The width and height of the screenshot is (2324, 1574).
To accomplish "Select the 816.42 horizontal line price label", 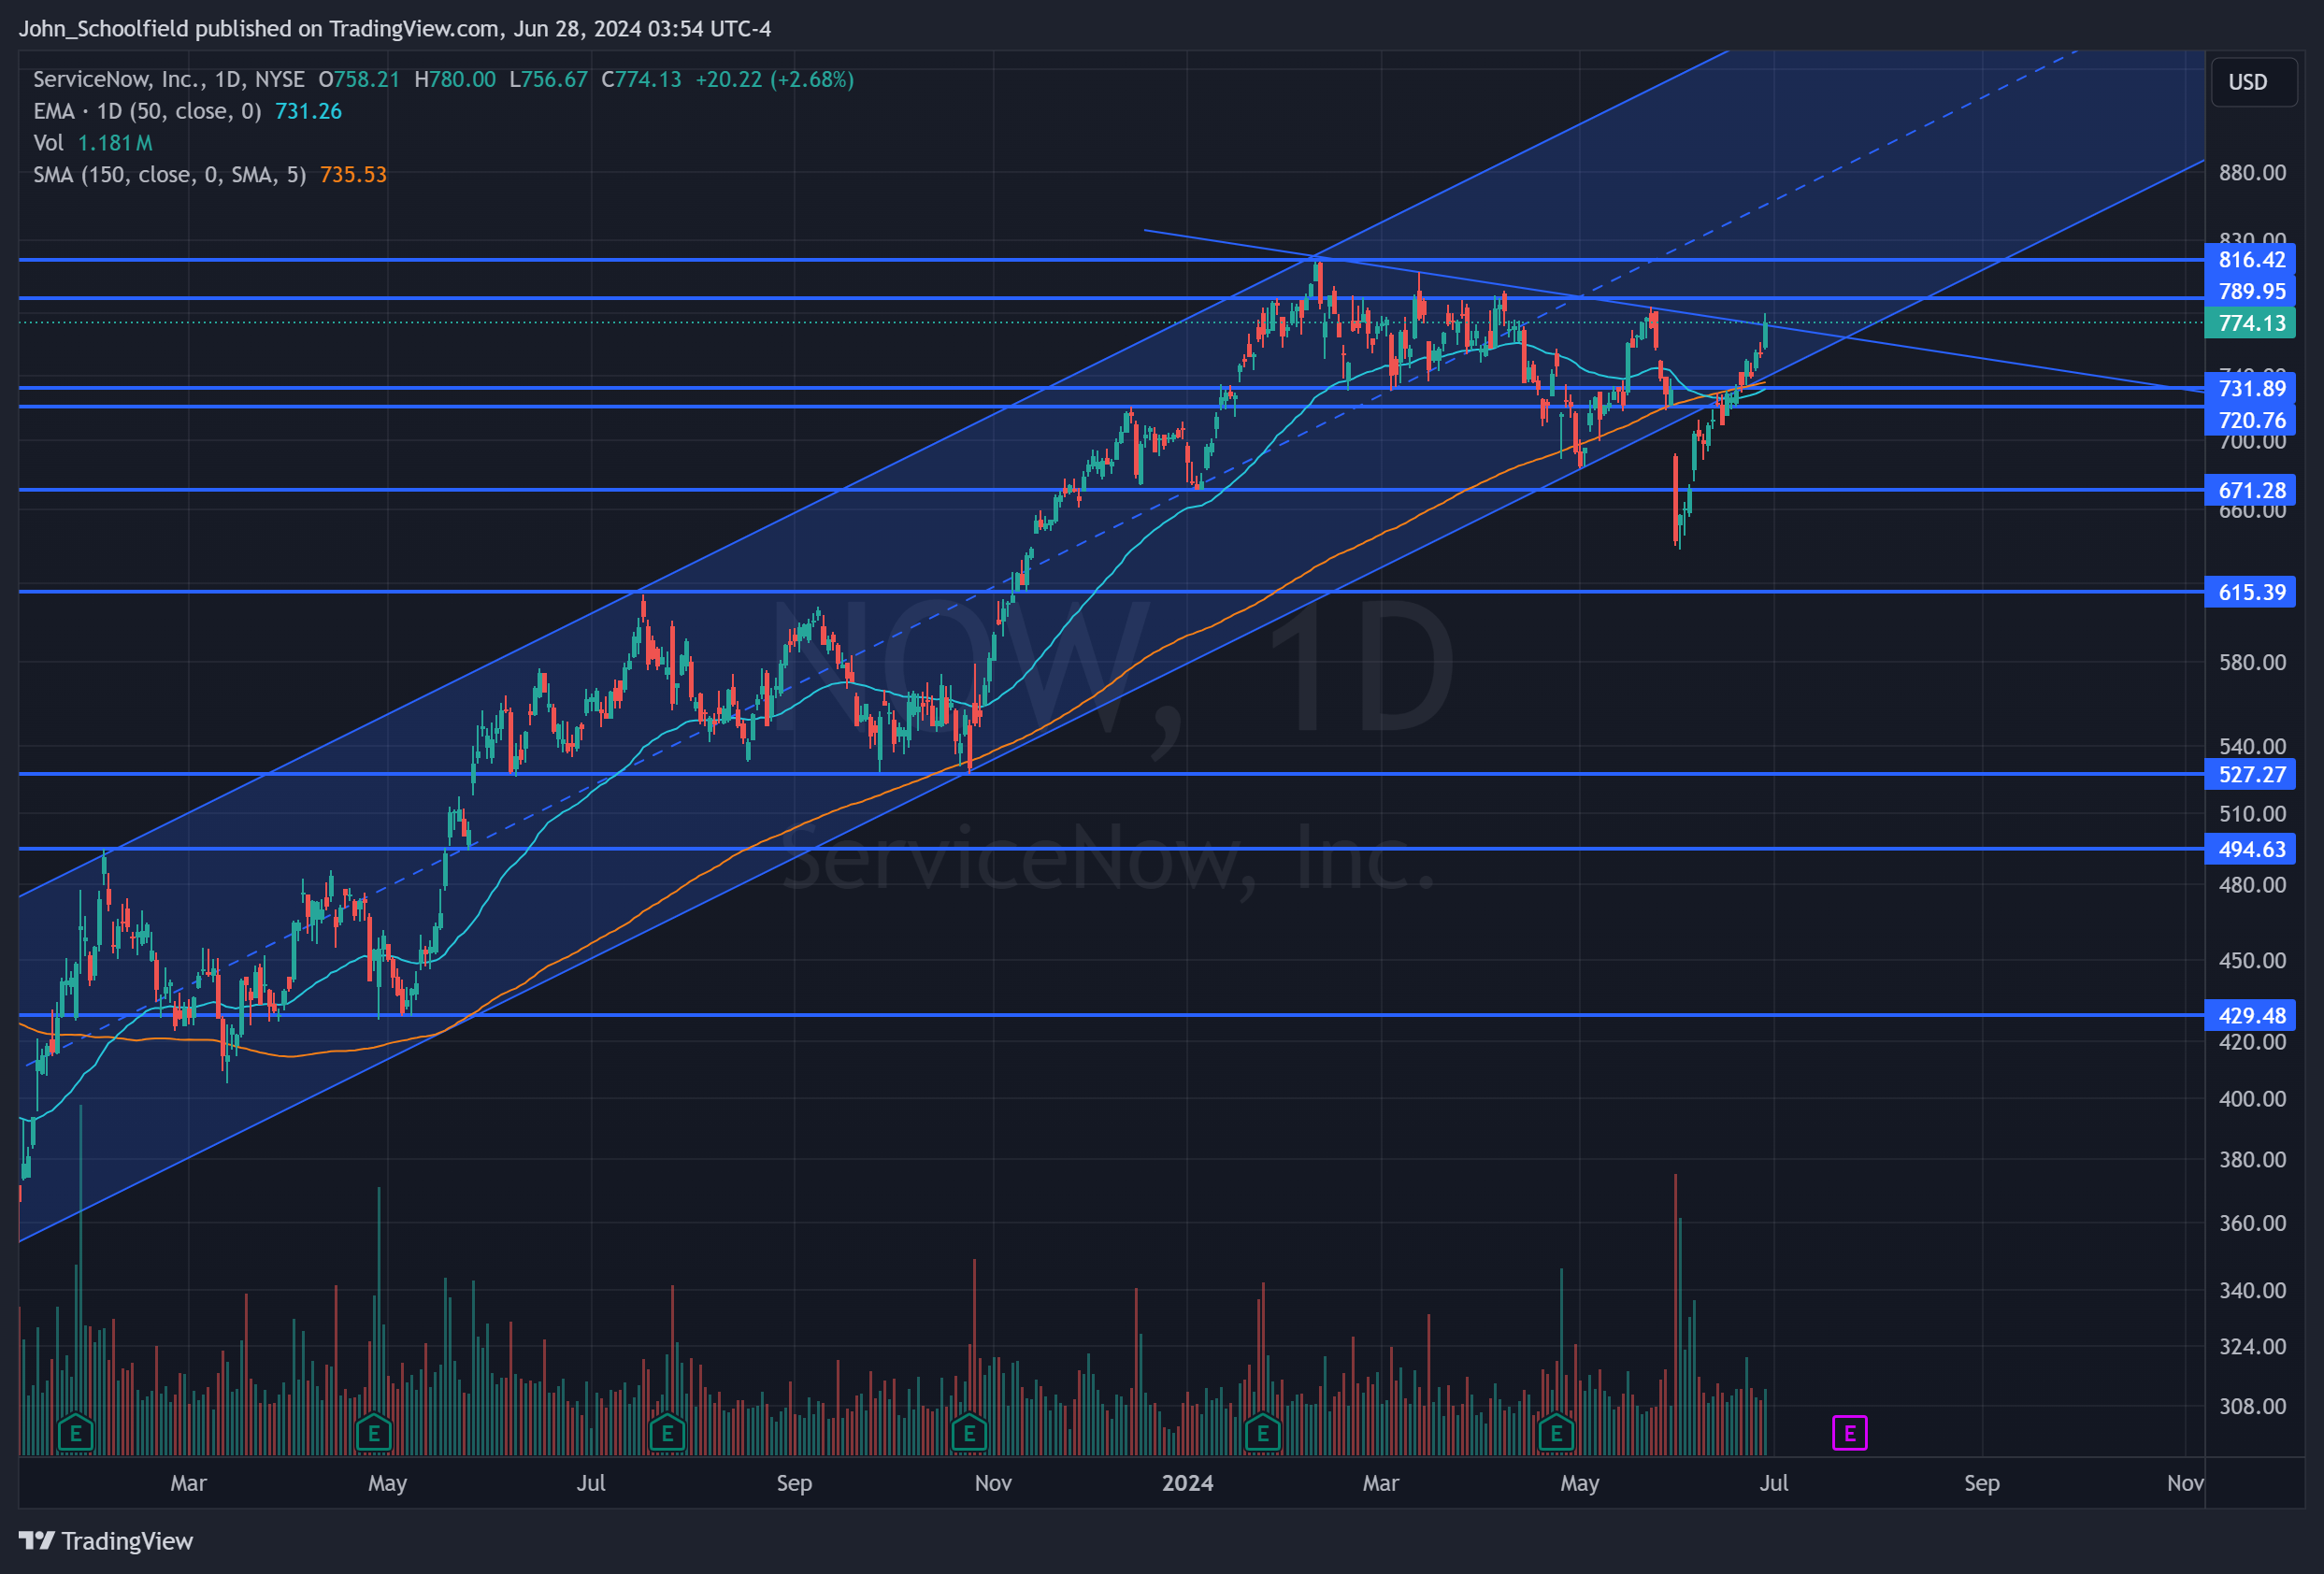I will [2250, 260].
